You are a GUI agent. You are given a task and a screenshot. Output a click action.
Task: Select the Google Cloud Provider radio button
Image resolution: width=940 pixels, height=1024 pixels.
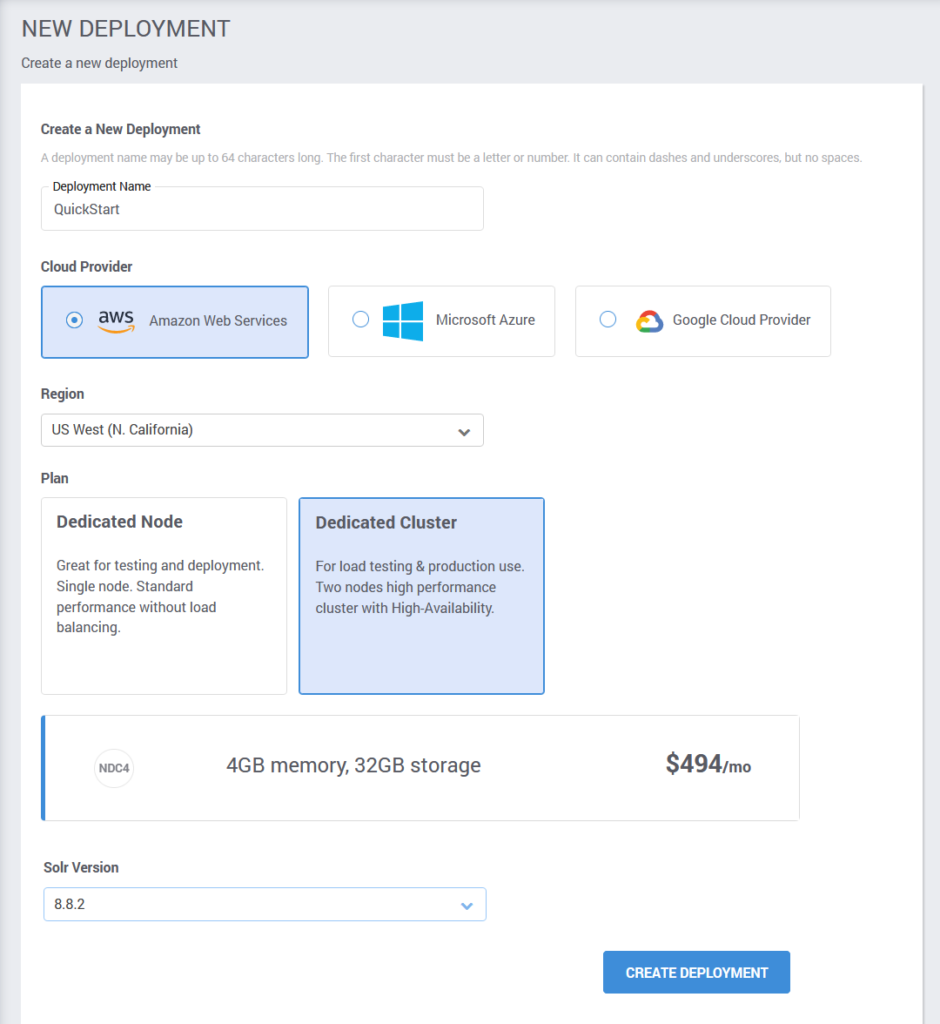coord(608,319)
